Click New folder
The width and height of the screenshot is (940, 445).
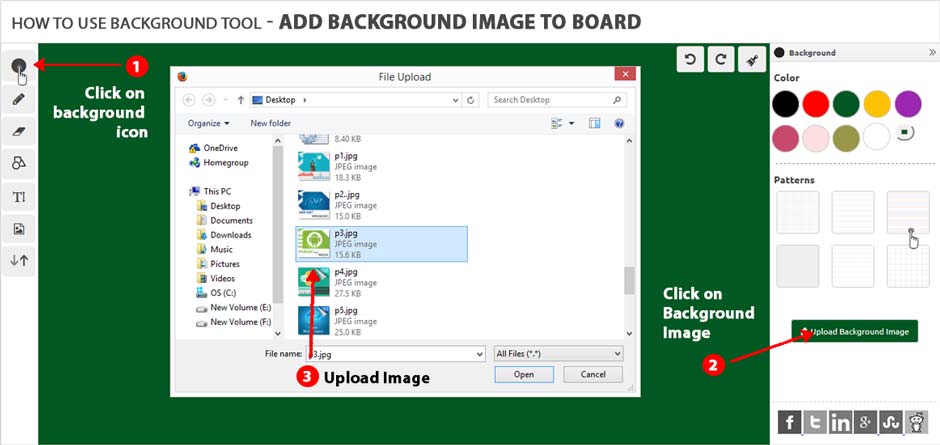pyautogui.click(x=270, y=123)
